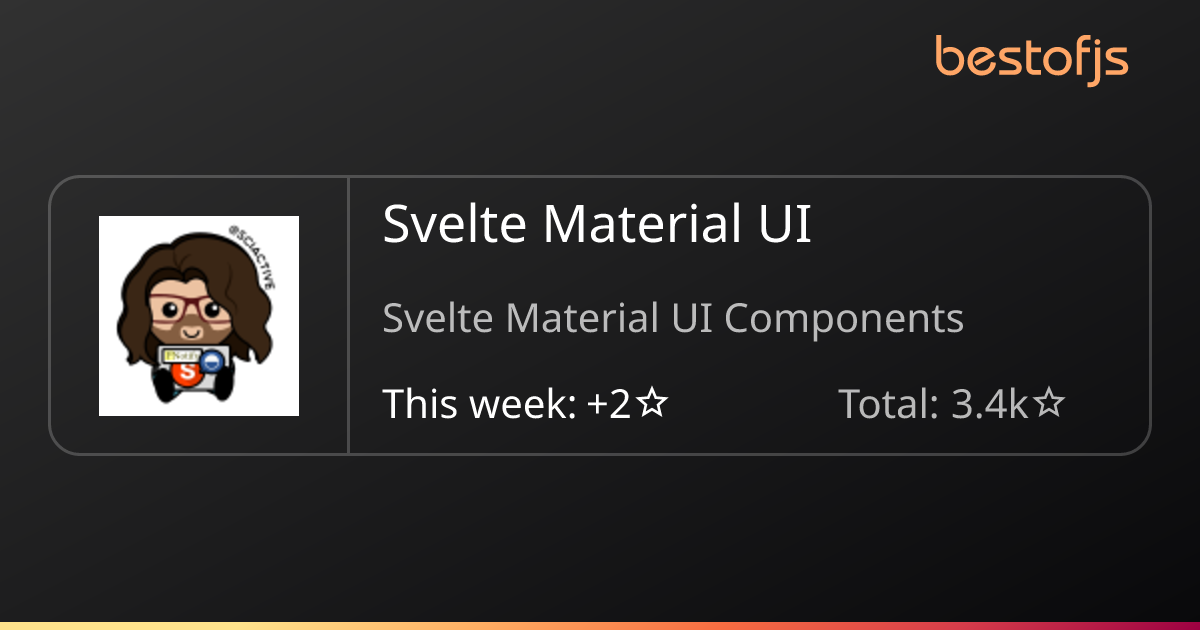This screenshot has height=630, width=1200.
Task: Click the star icon after 3.4k
Action: tap(1049, 404)
